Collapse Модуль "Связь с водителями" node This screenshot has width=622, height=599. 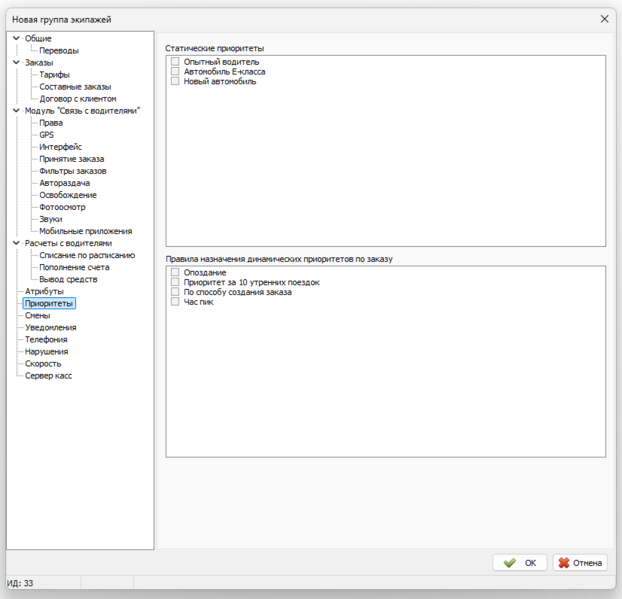16,111
